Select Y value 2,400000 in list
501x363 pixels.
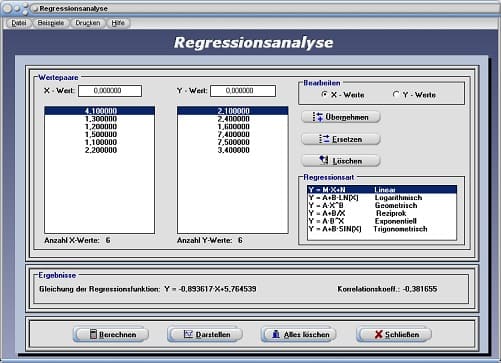(233, 119)
